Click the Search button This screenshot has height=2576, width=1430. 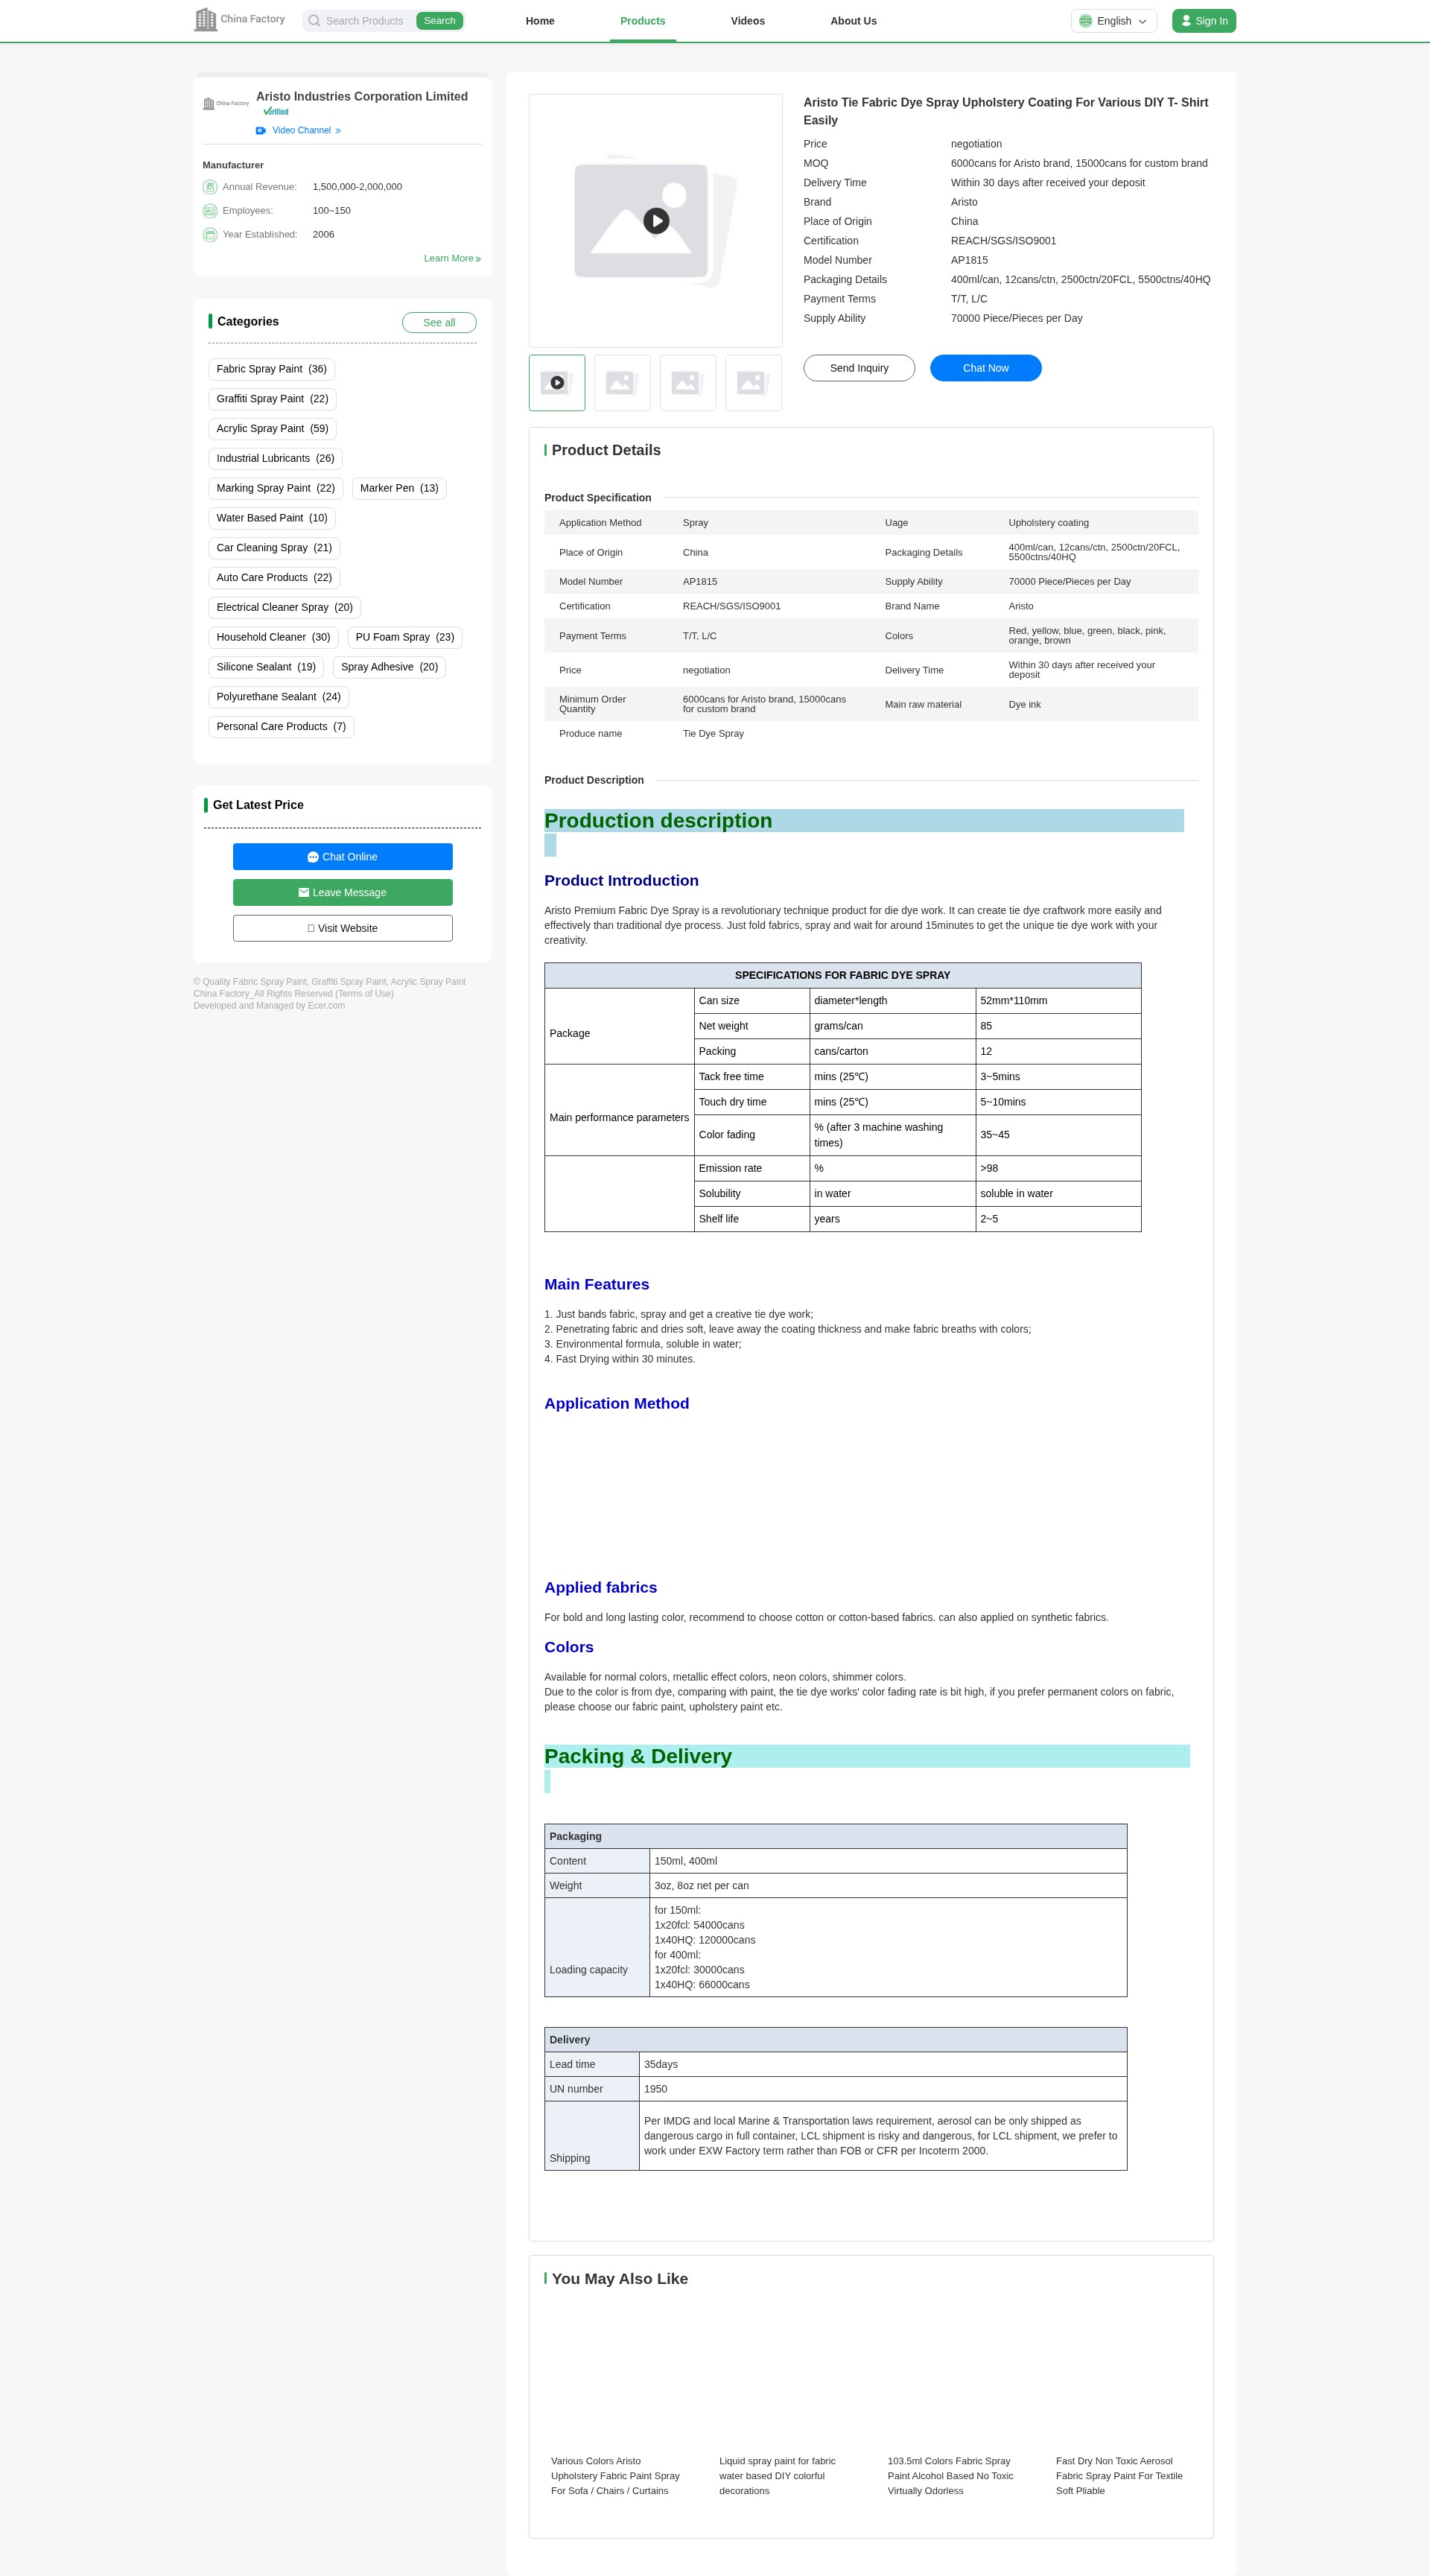coord(440,21)
